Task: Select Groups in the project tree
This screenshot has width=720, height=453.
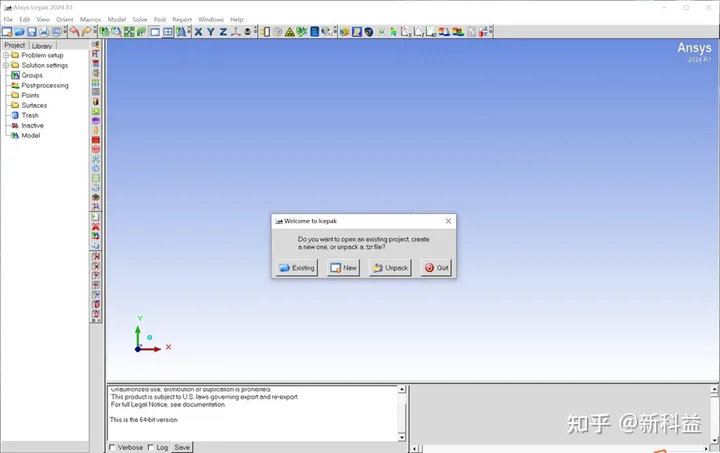Action: (x=32, y=75)
